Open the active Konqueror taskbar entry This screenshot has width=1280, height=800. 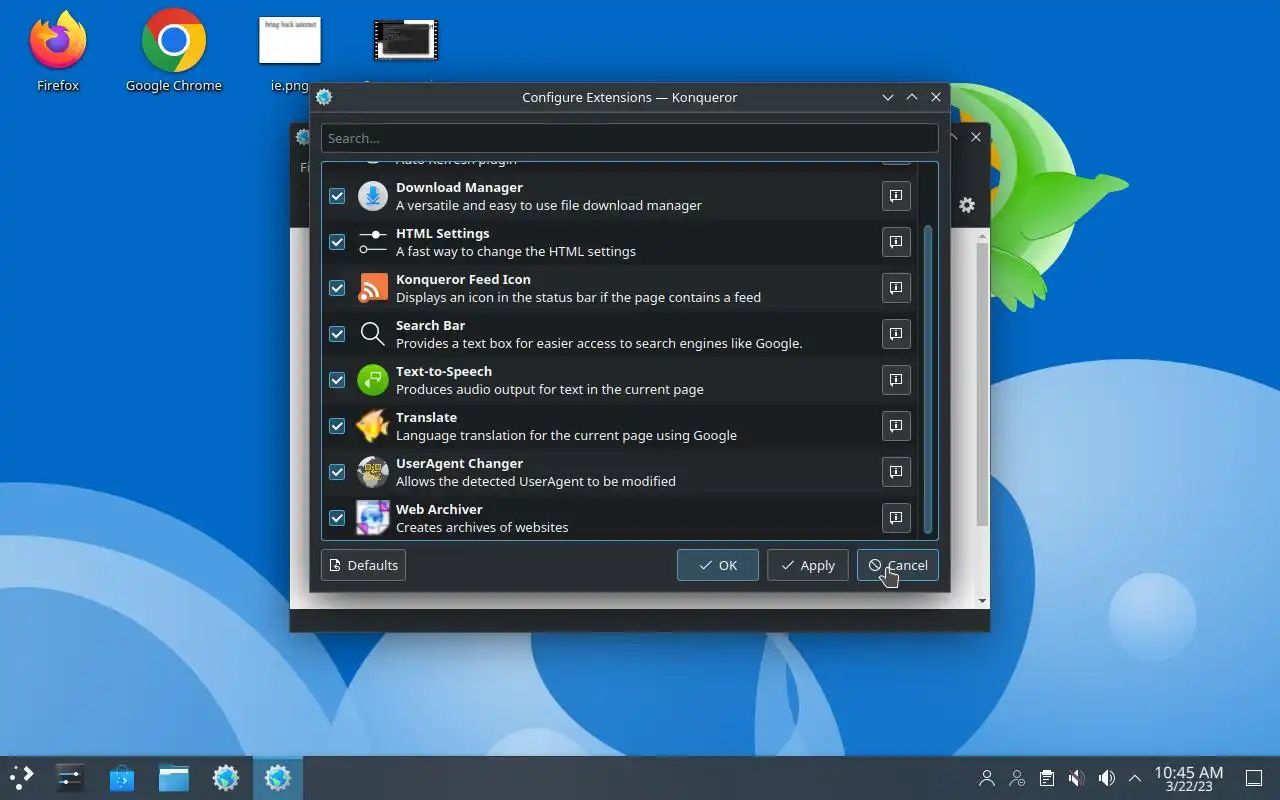[x=278, y=777]
